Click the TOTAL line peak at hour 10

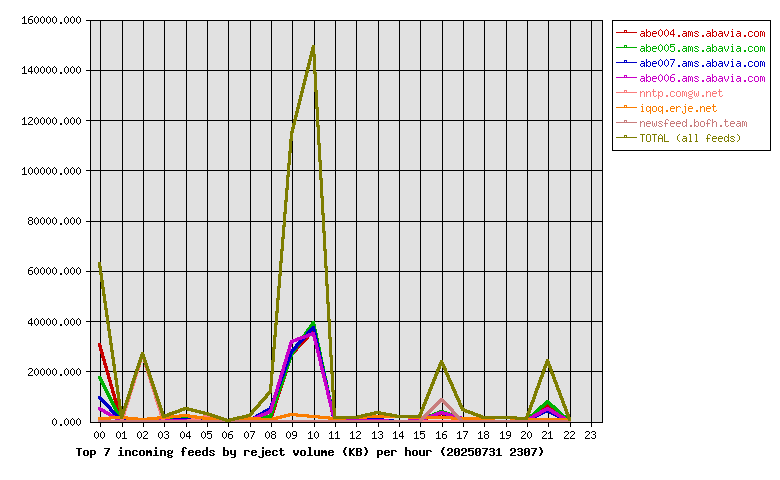(313, 47)
